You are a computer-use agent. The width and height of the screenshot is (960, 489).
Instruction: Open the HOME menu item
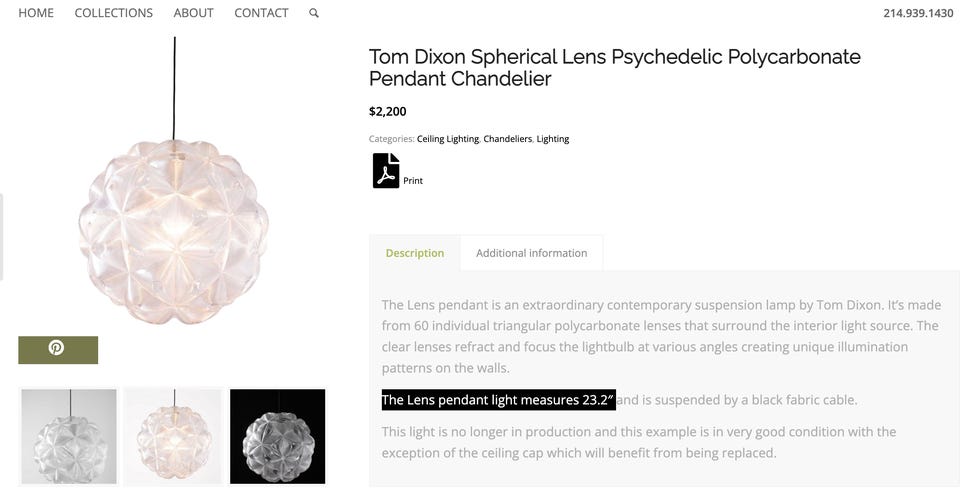click(x=36, y=13)
